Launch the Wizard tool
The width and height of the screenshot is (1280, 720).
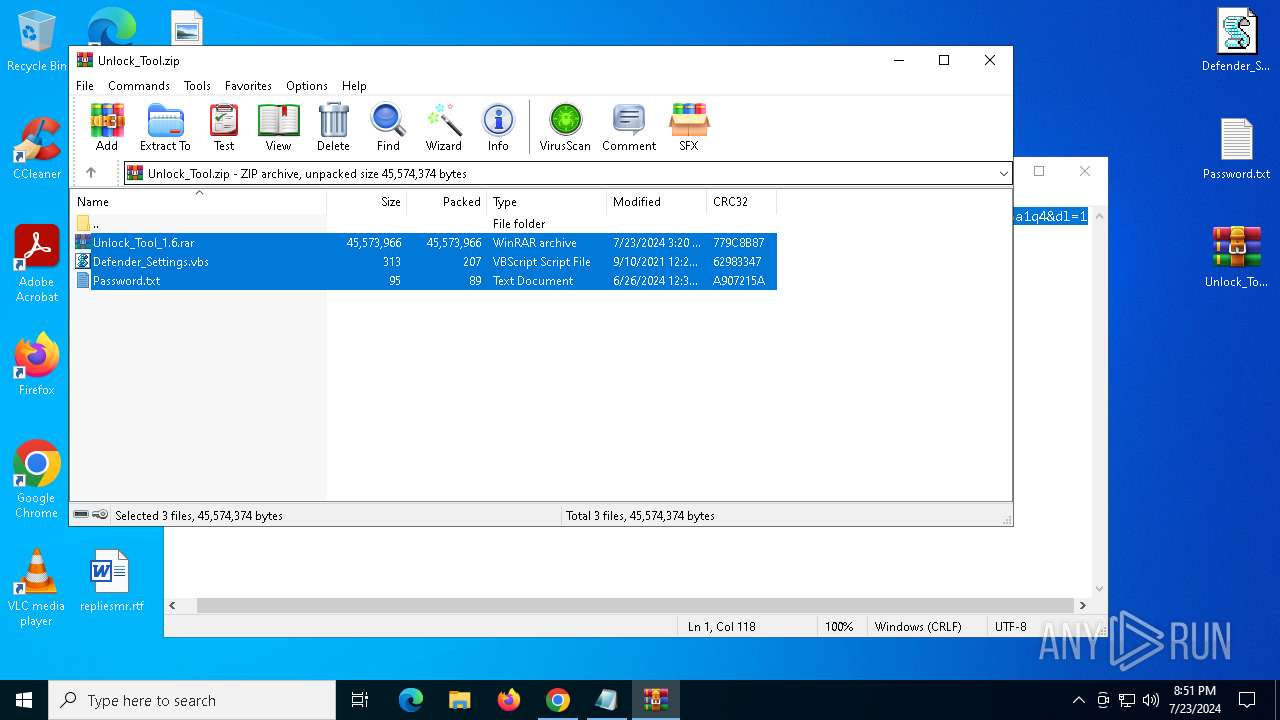(x=444, y=127)
